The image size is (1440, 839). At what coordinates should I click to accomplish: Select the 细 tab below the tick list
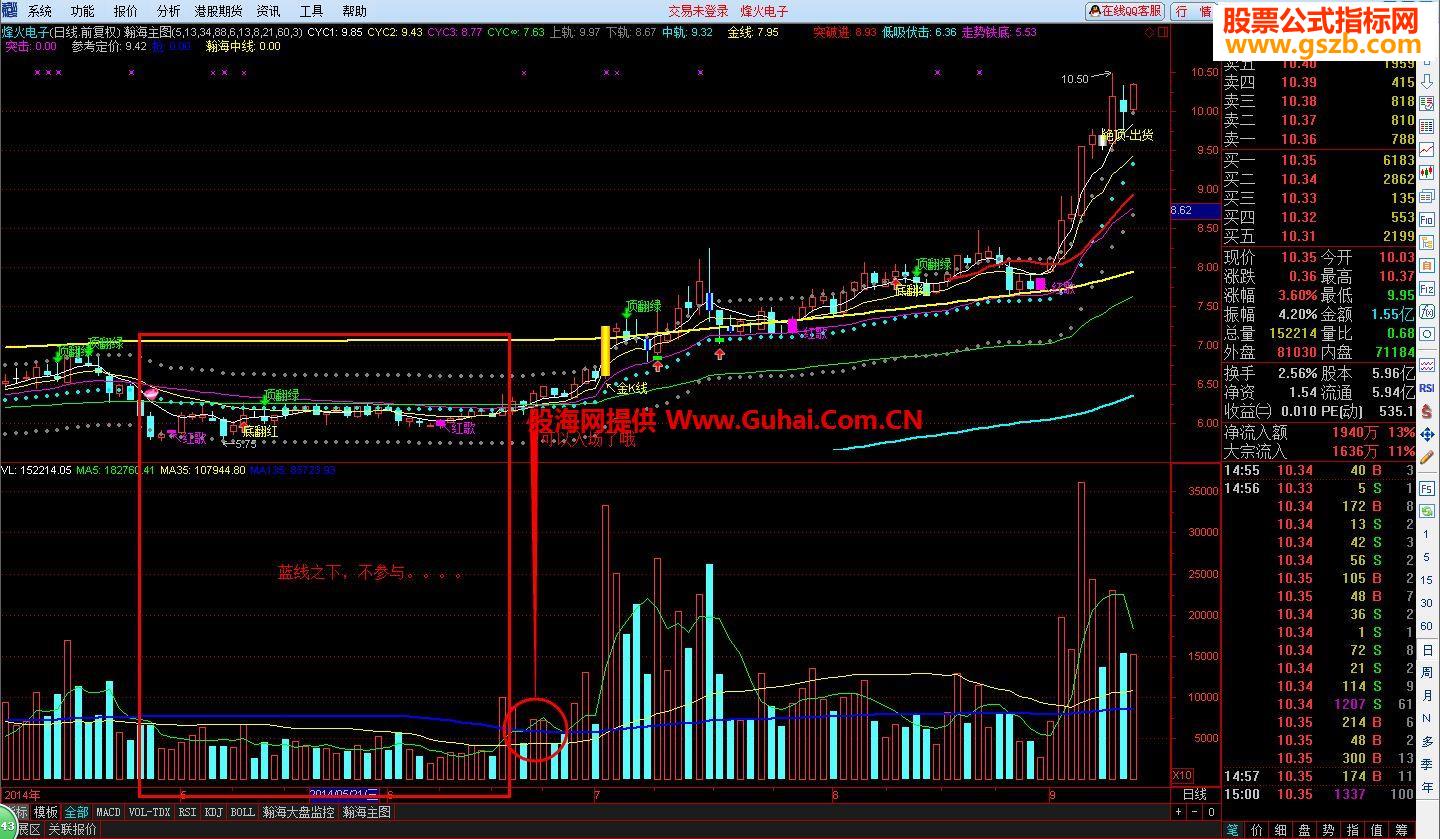pyautogui.click(x=1281, y=830)
